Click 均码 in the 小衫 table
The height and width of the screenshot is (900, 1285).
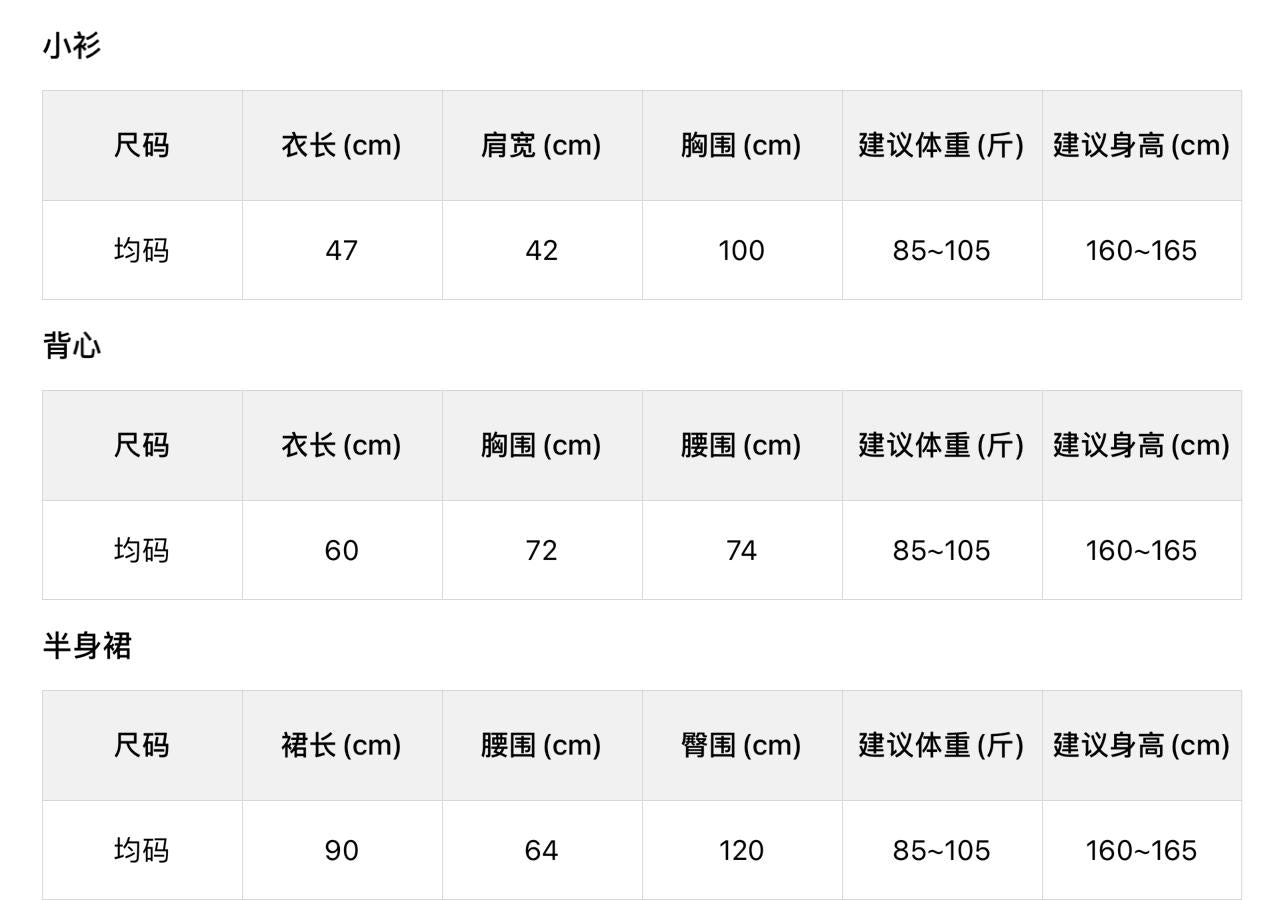(141, 250)
